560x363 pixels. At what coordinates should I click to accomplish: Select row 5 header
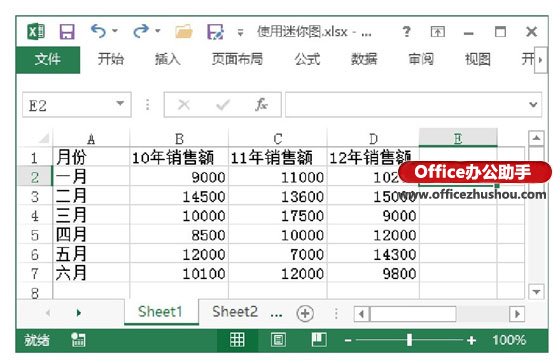(x=34, y=235)
